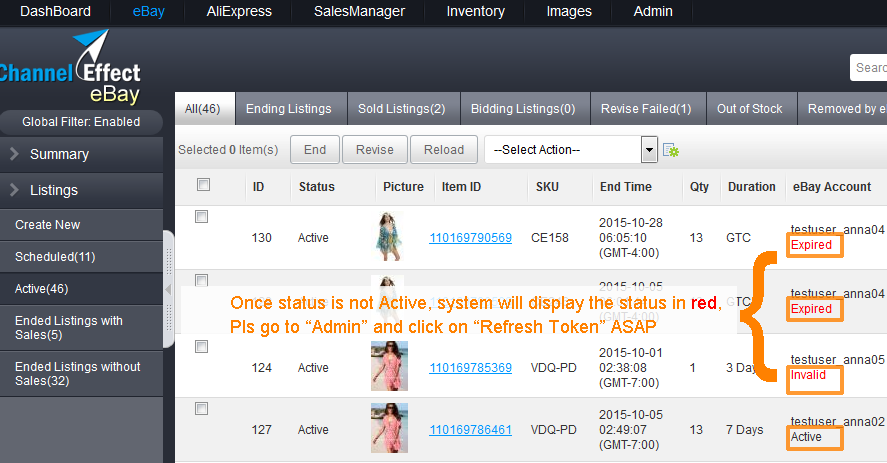Sort by the Duration column header
This screenshot has width=887, height=463.
point(752,187)
